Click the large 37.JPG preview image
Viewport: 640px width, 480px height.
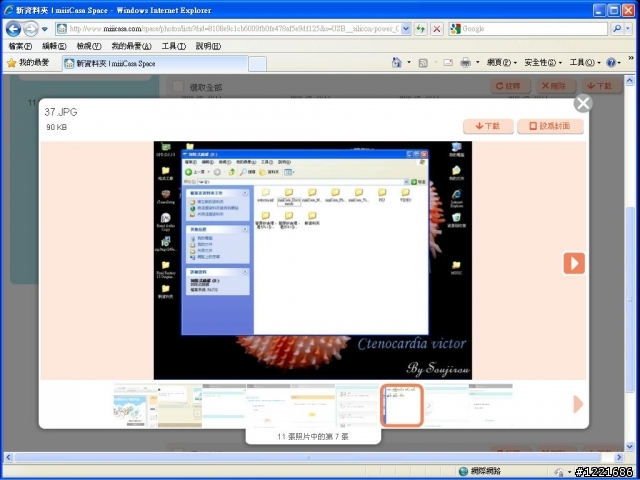point(313,260)
